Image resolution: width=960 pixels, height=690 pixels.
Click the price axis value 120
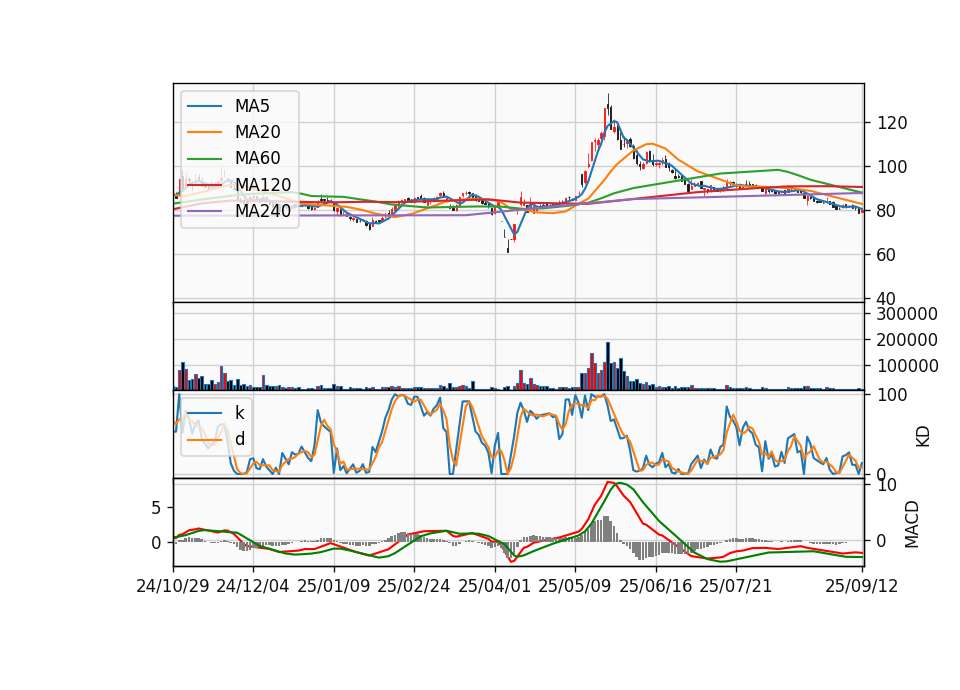892,123
